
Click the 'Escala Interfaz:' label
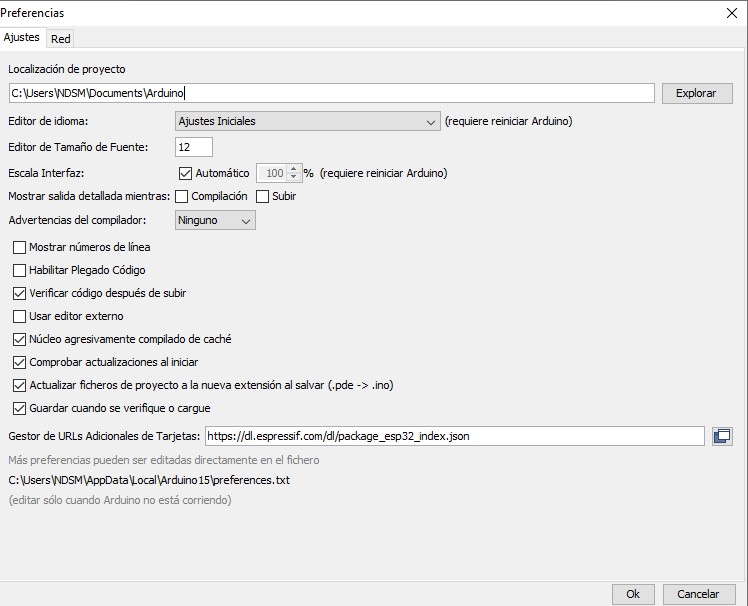(46, 173)
